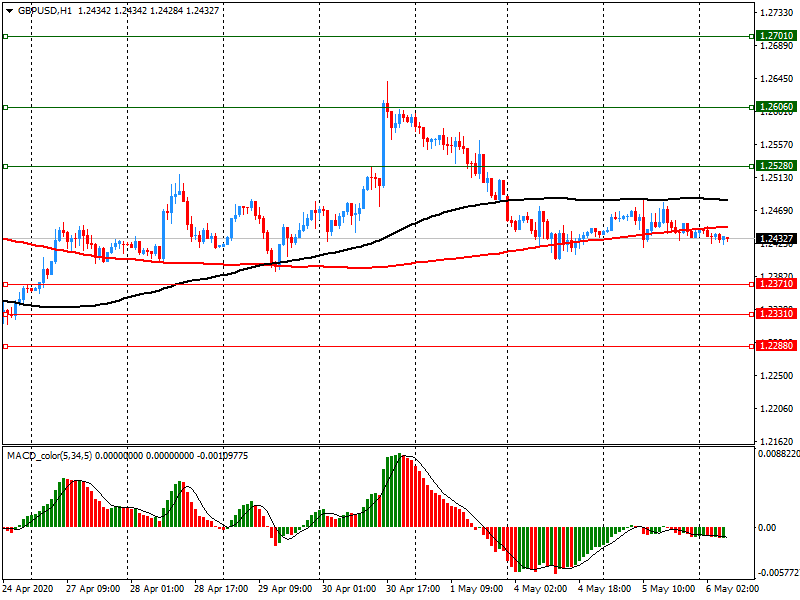This screenshot has height=600, width=800.
Task: Click the 28 Apr 01:00 time label
Action: point(157,589)
